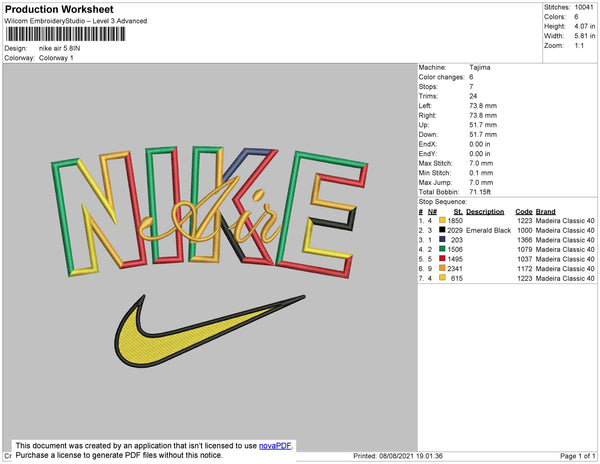Click the Stops value 7
The height and width of the screenshot is (464, 600).
[x=471, y=86]
